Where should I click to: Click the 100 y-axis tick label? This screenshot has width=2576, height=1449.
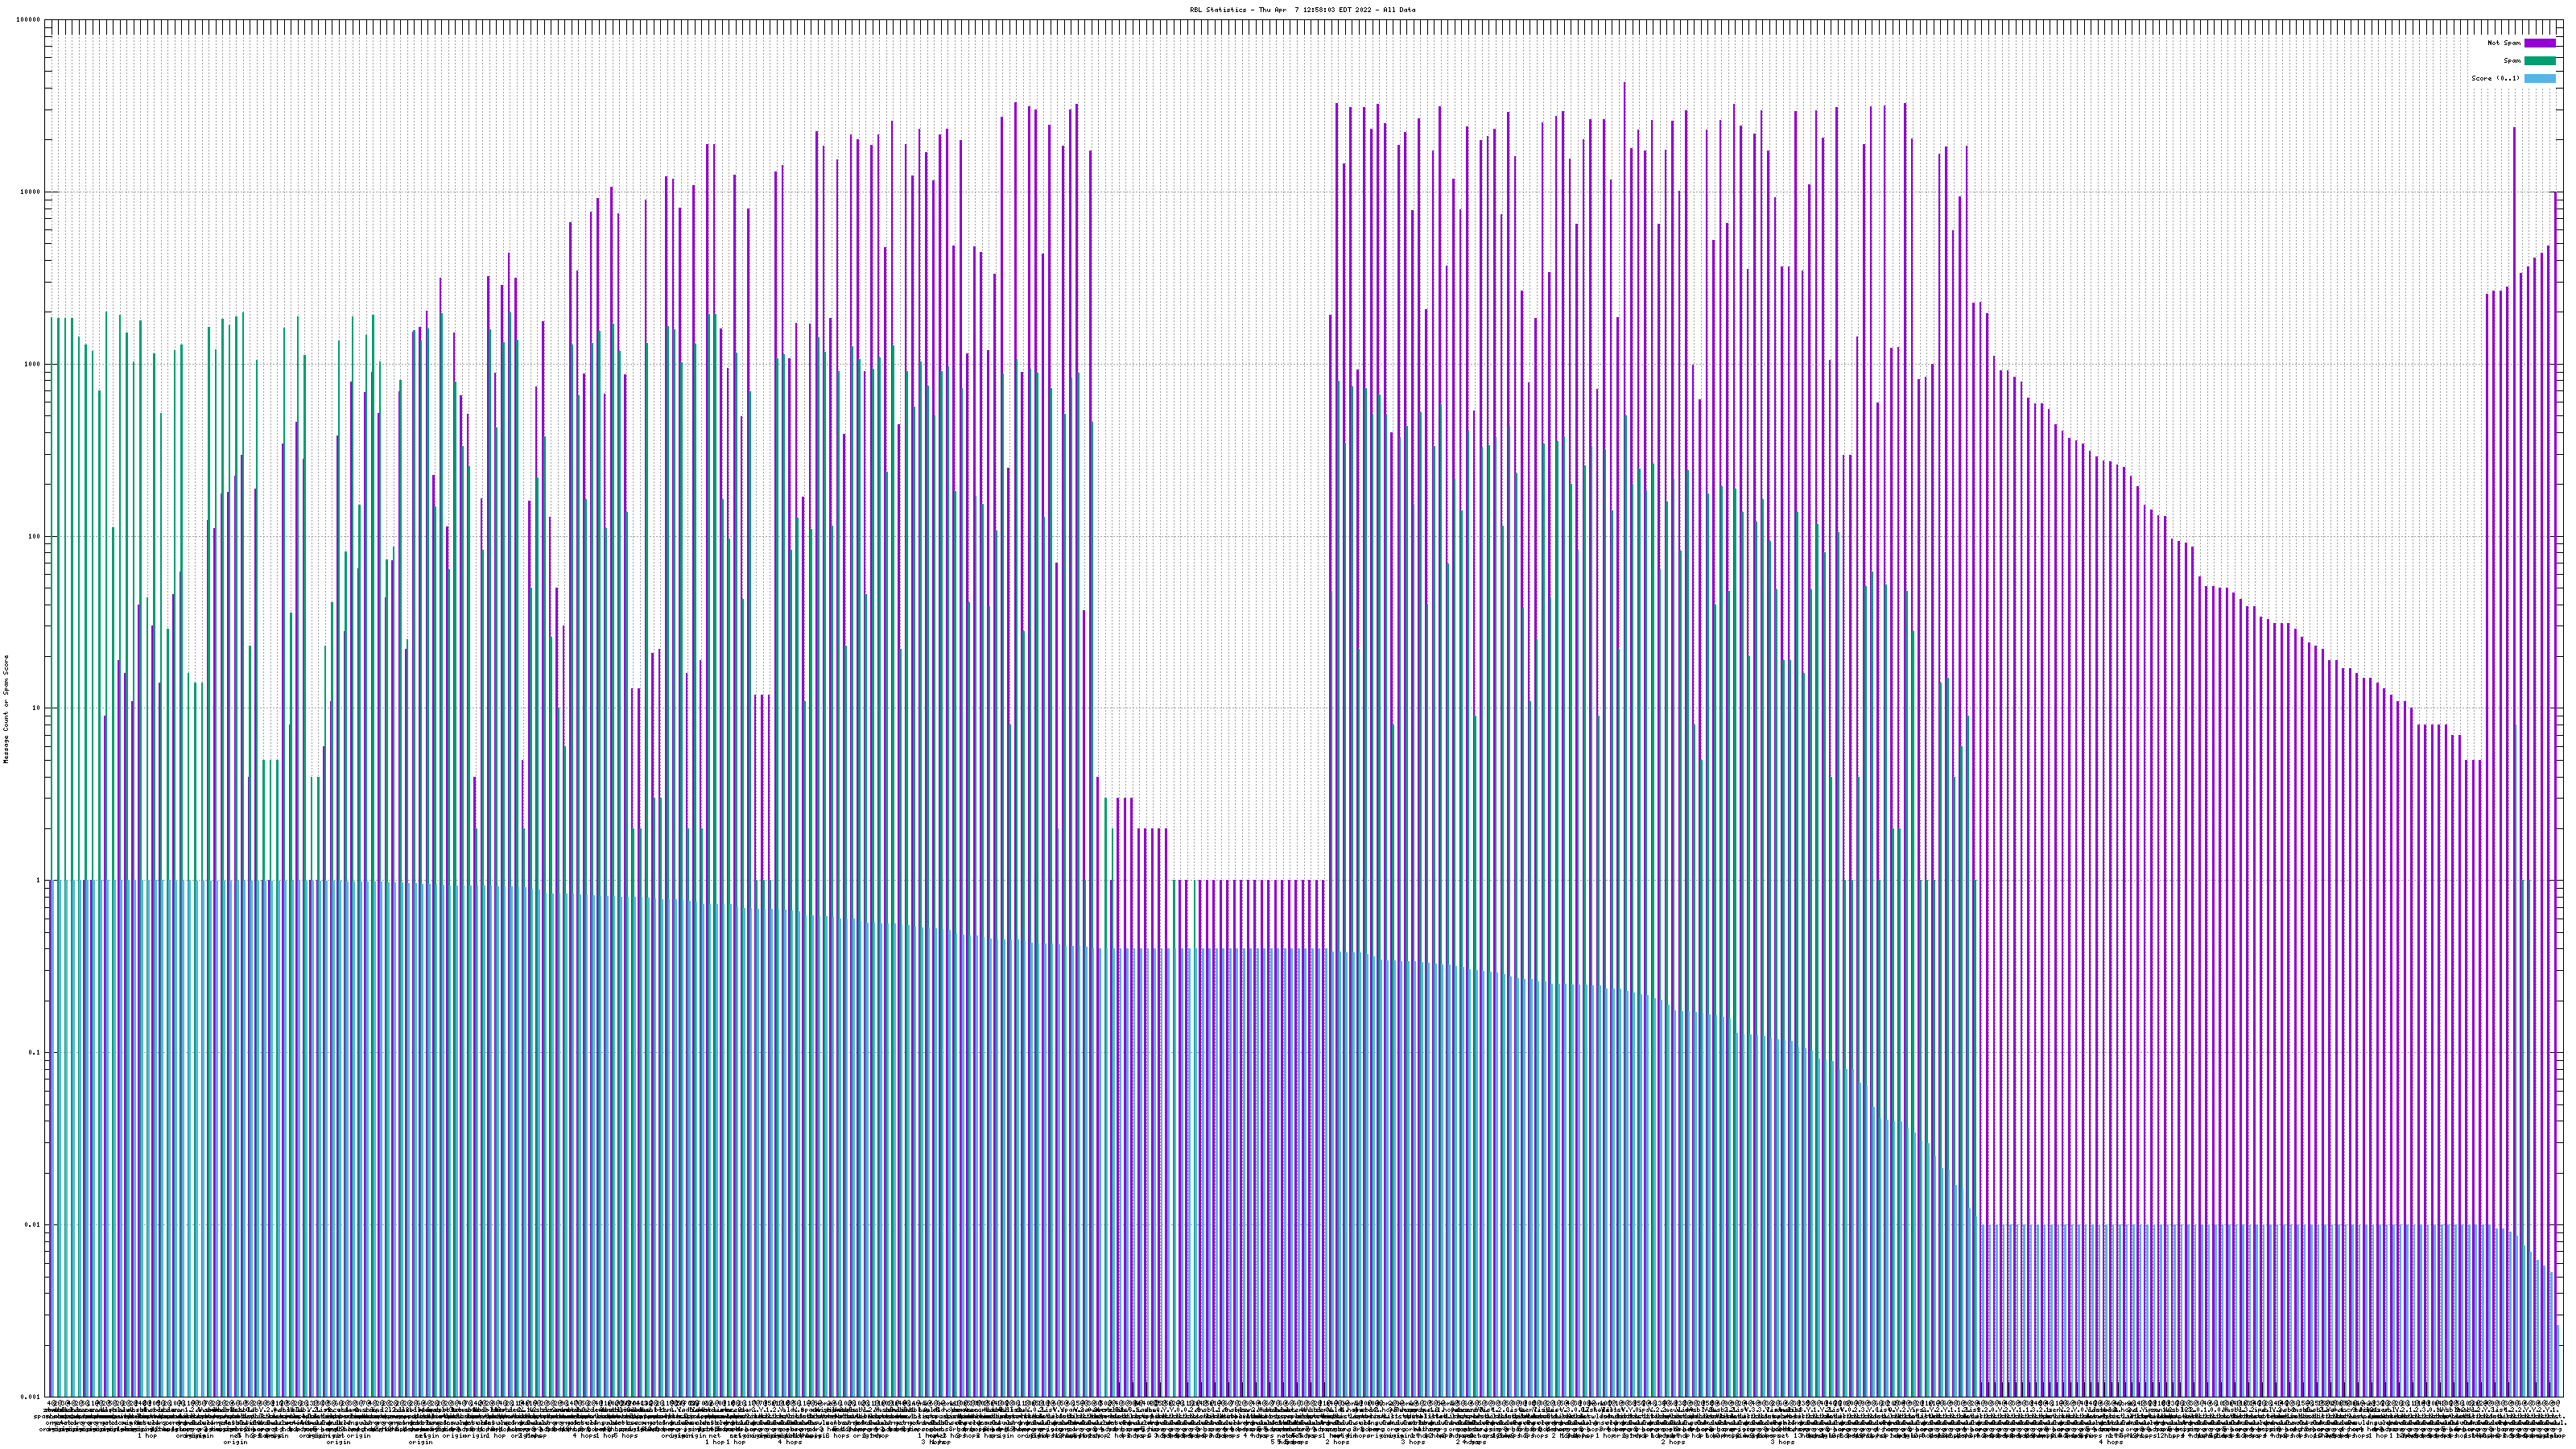[34, 536]
